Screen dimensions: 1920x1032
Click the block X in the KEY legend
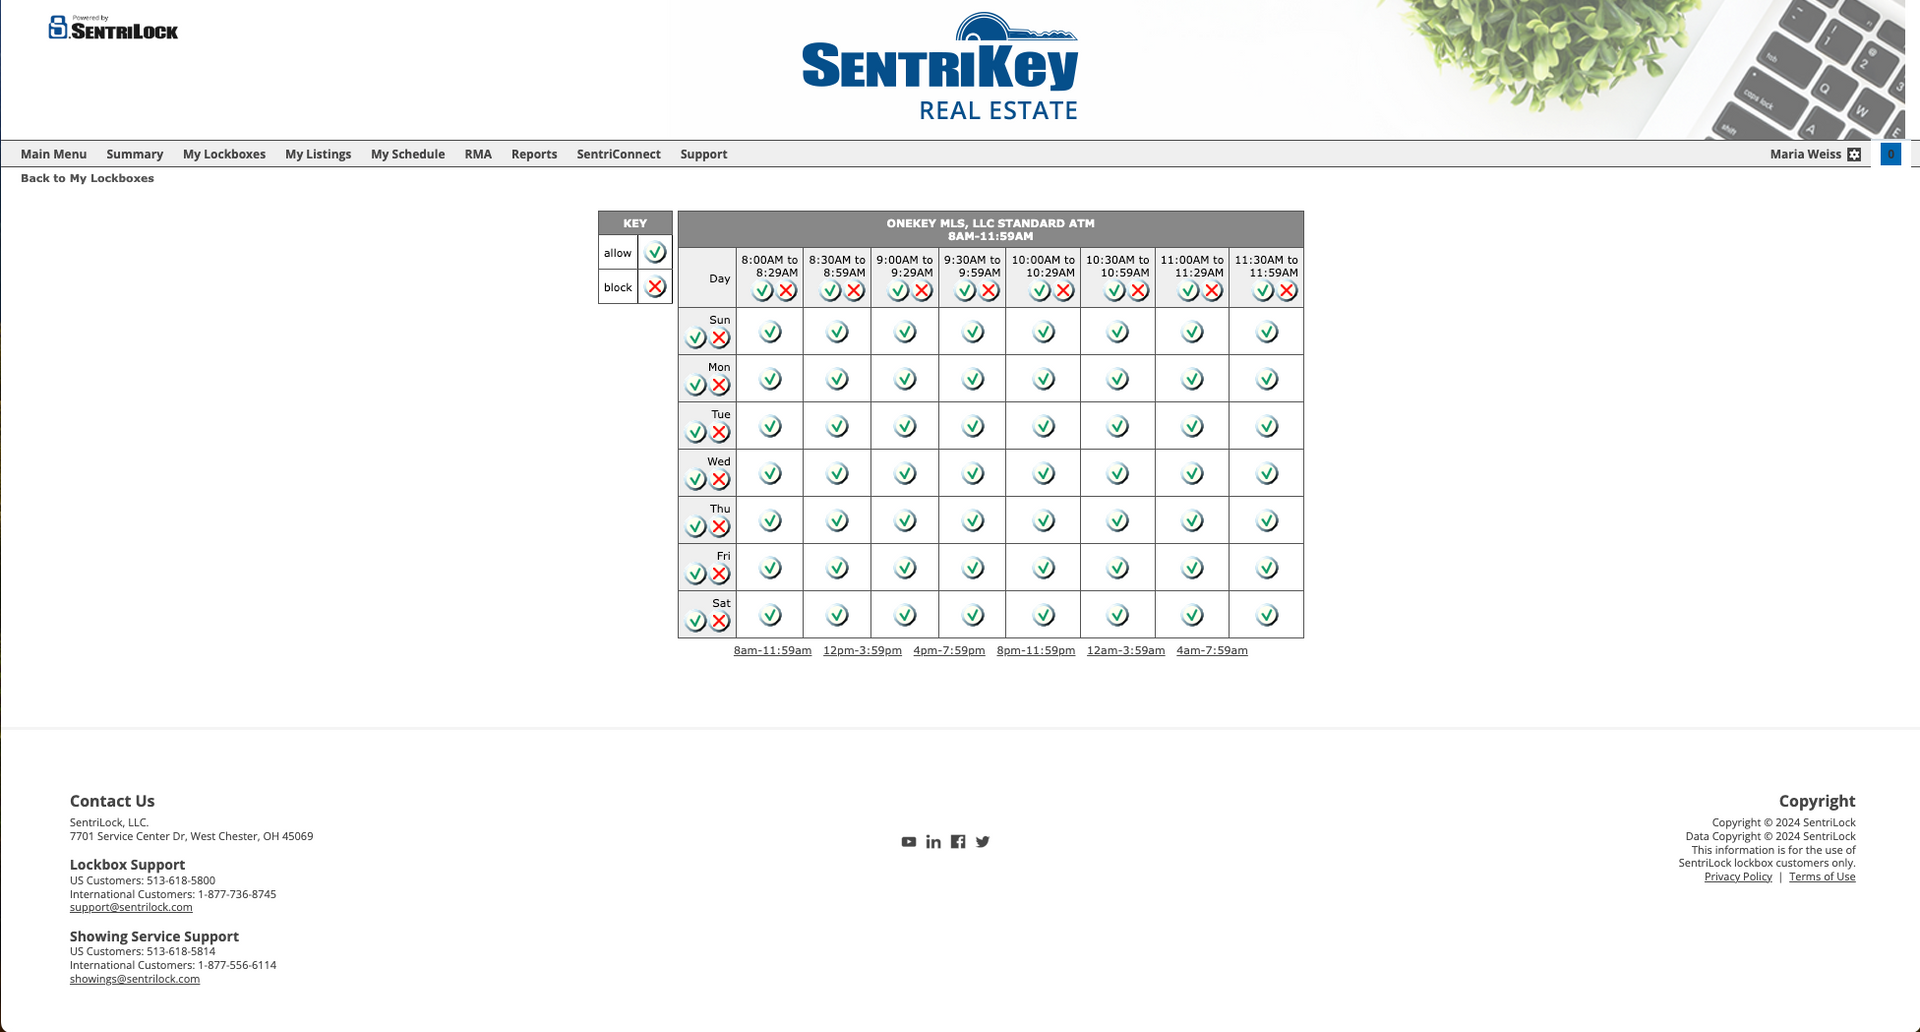pos(656,287)
